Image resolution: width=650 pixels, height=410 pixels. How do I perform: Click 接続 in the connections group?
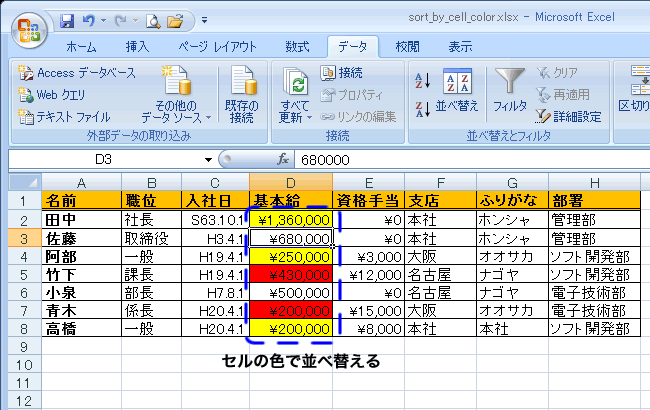pyautogui.click(x=342, y=73)
